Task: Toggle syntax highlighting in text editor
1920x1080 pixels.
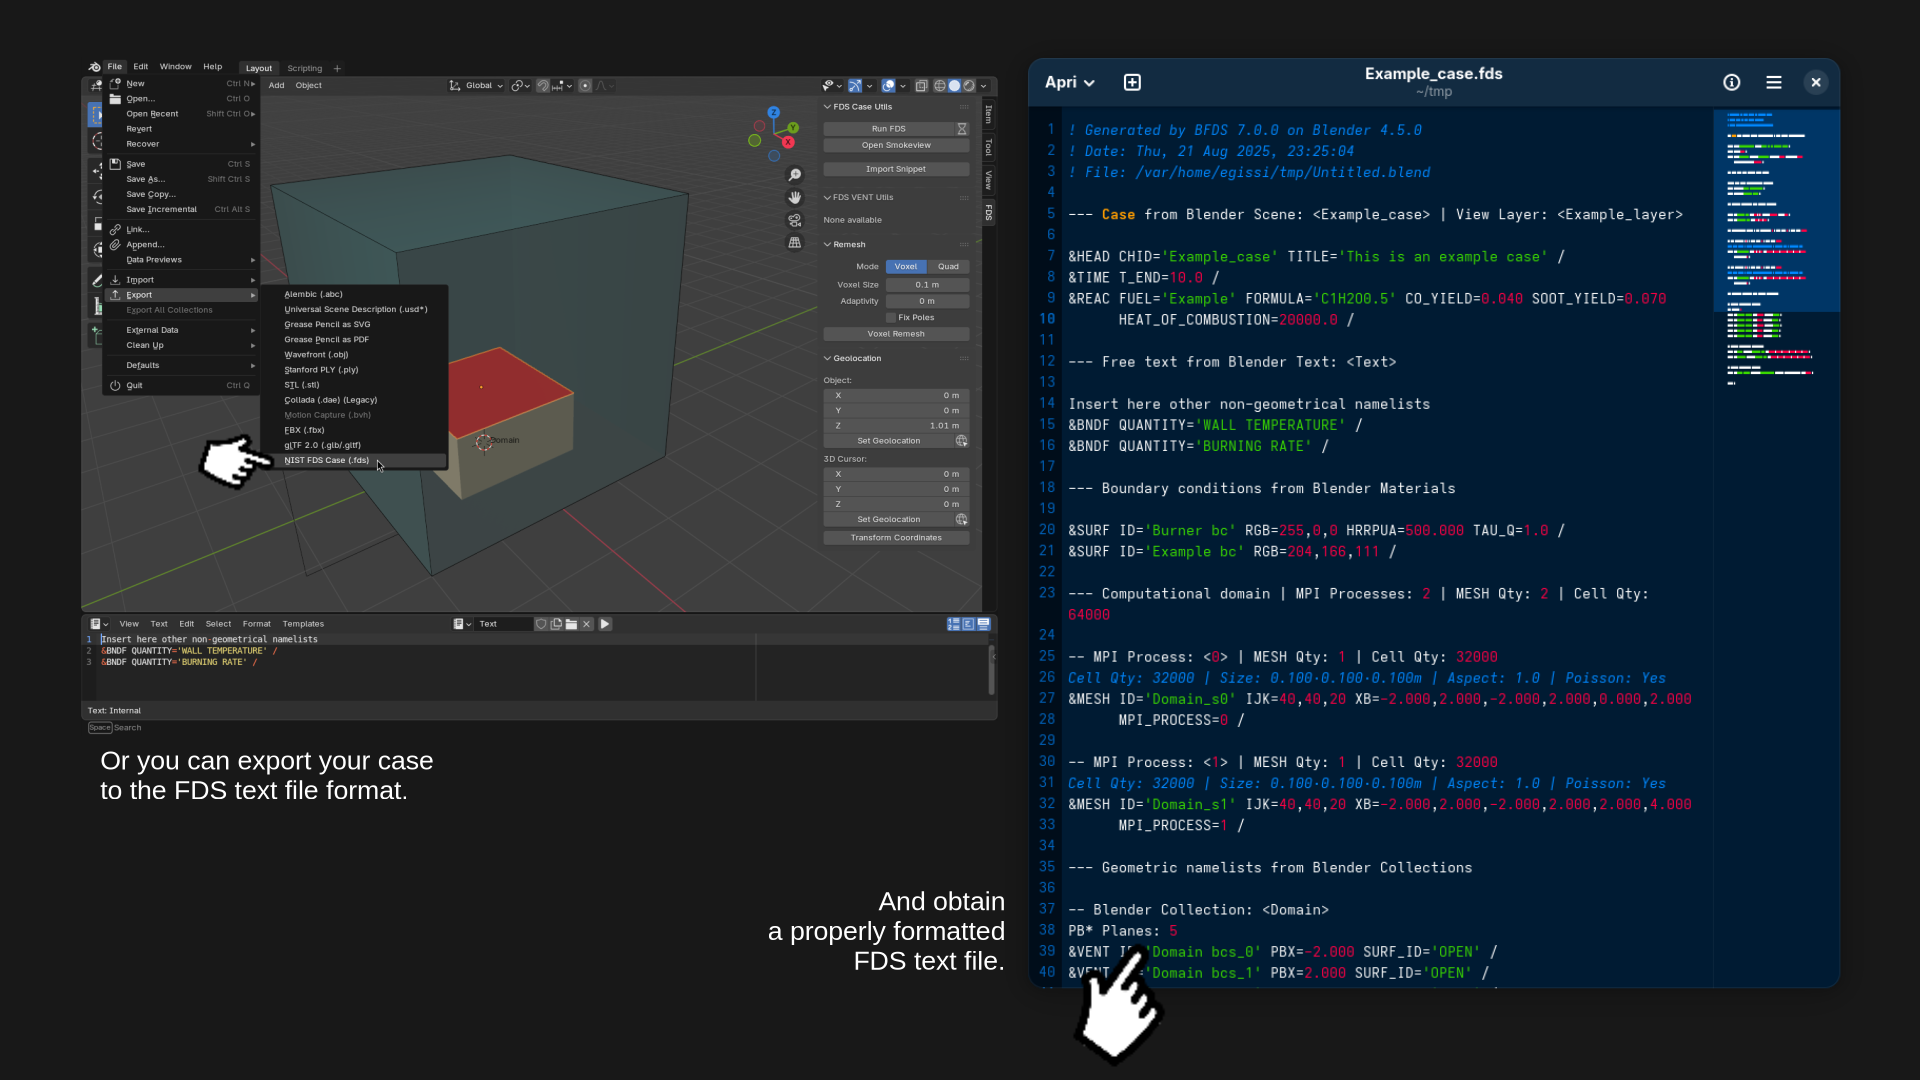Action: pyautogui.click(x=983, y=624)
